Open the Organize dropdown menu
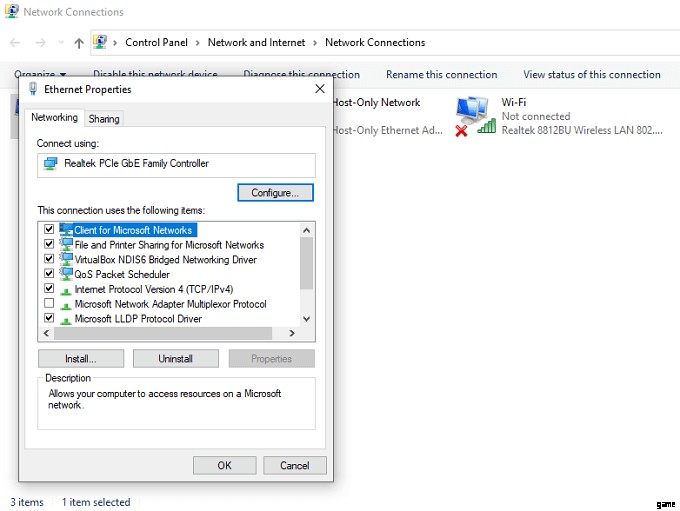680x511 pixels. [x=40, y=75]
